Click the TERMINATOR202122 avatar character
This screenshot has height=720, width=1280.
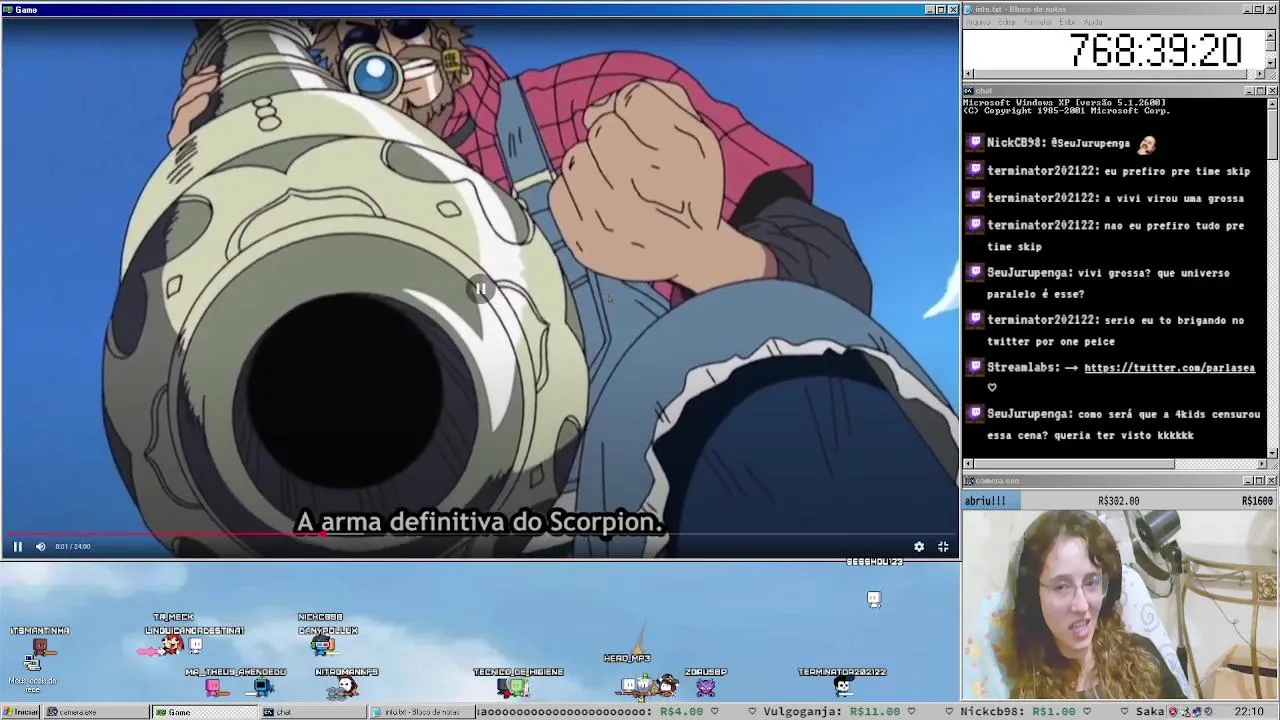[843, 687]
